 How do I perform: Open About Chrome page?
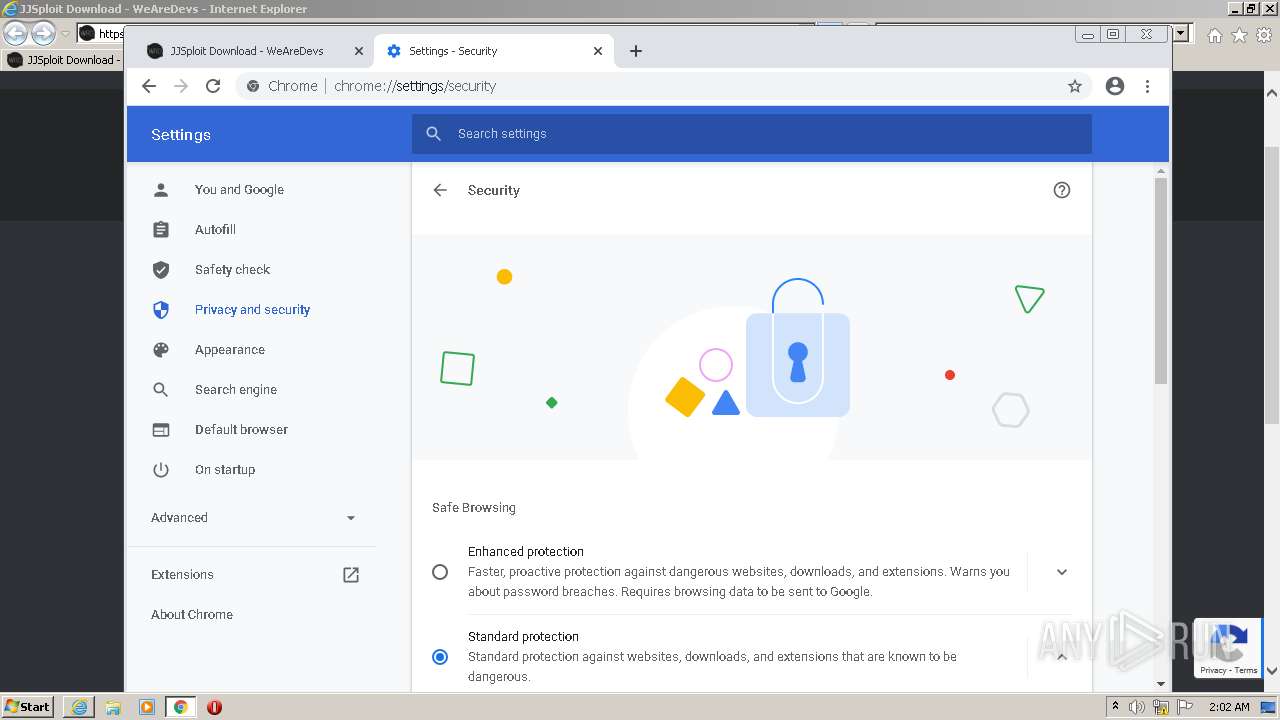[192, 615]
